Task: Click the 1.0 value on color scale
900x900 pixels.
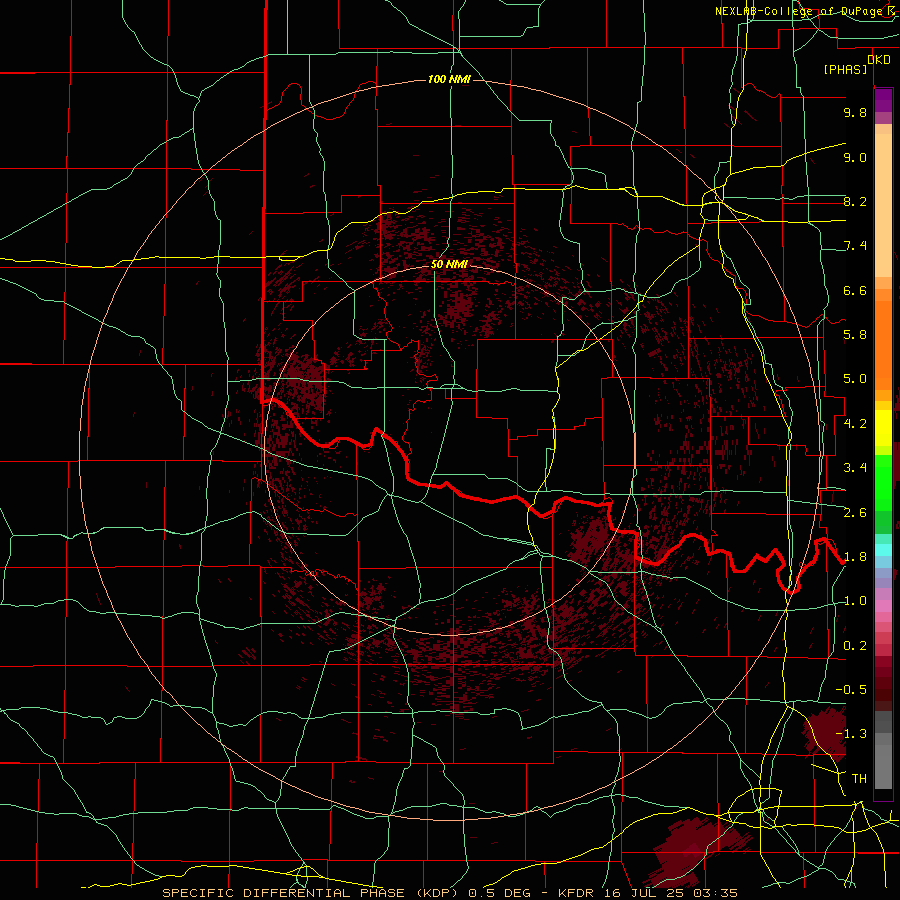Action: [x=855, y=601]
